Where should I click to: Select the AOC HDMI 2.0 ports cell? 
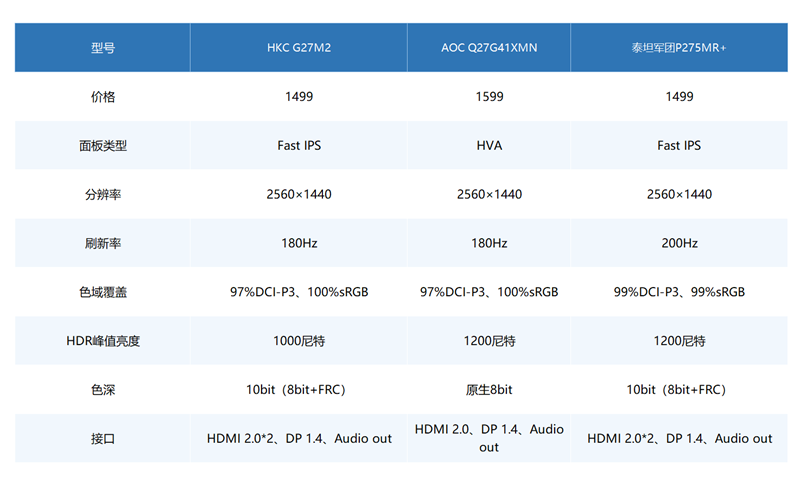489,438
